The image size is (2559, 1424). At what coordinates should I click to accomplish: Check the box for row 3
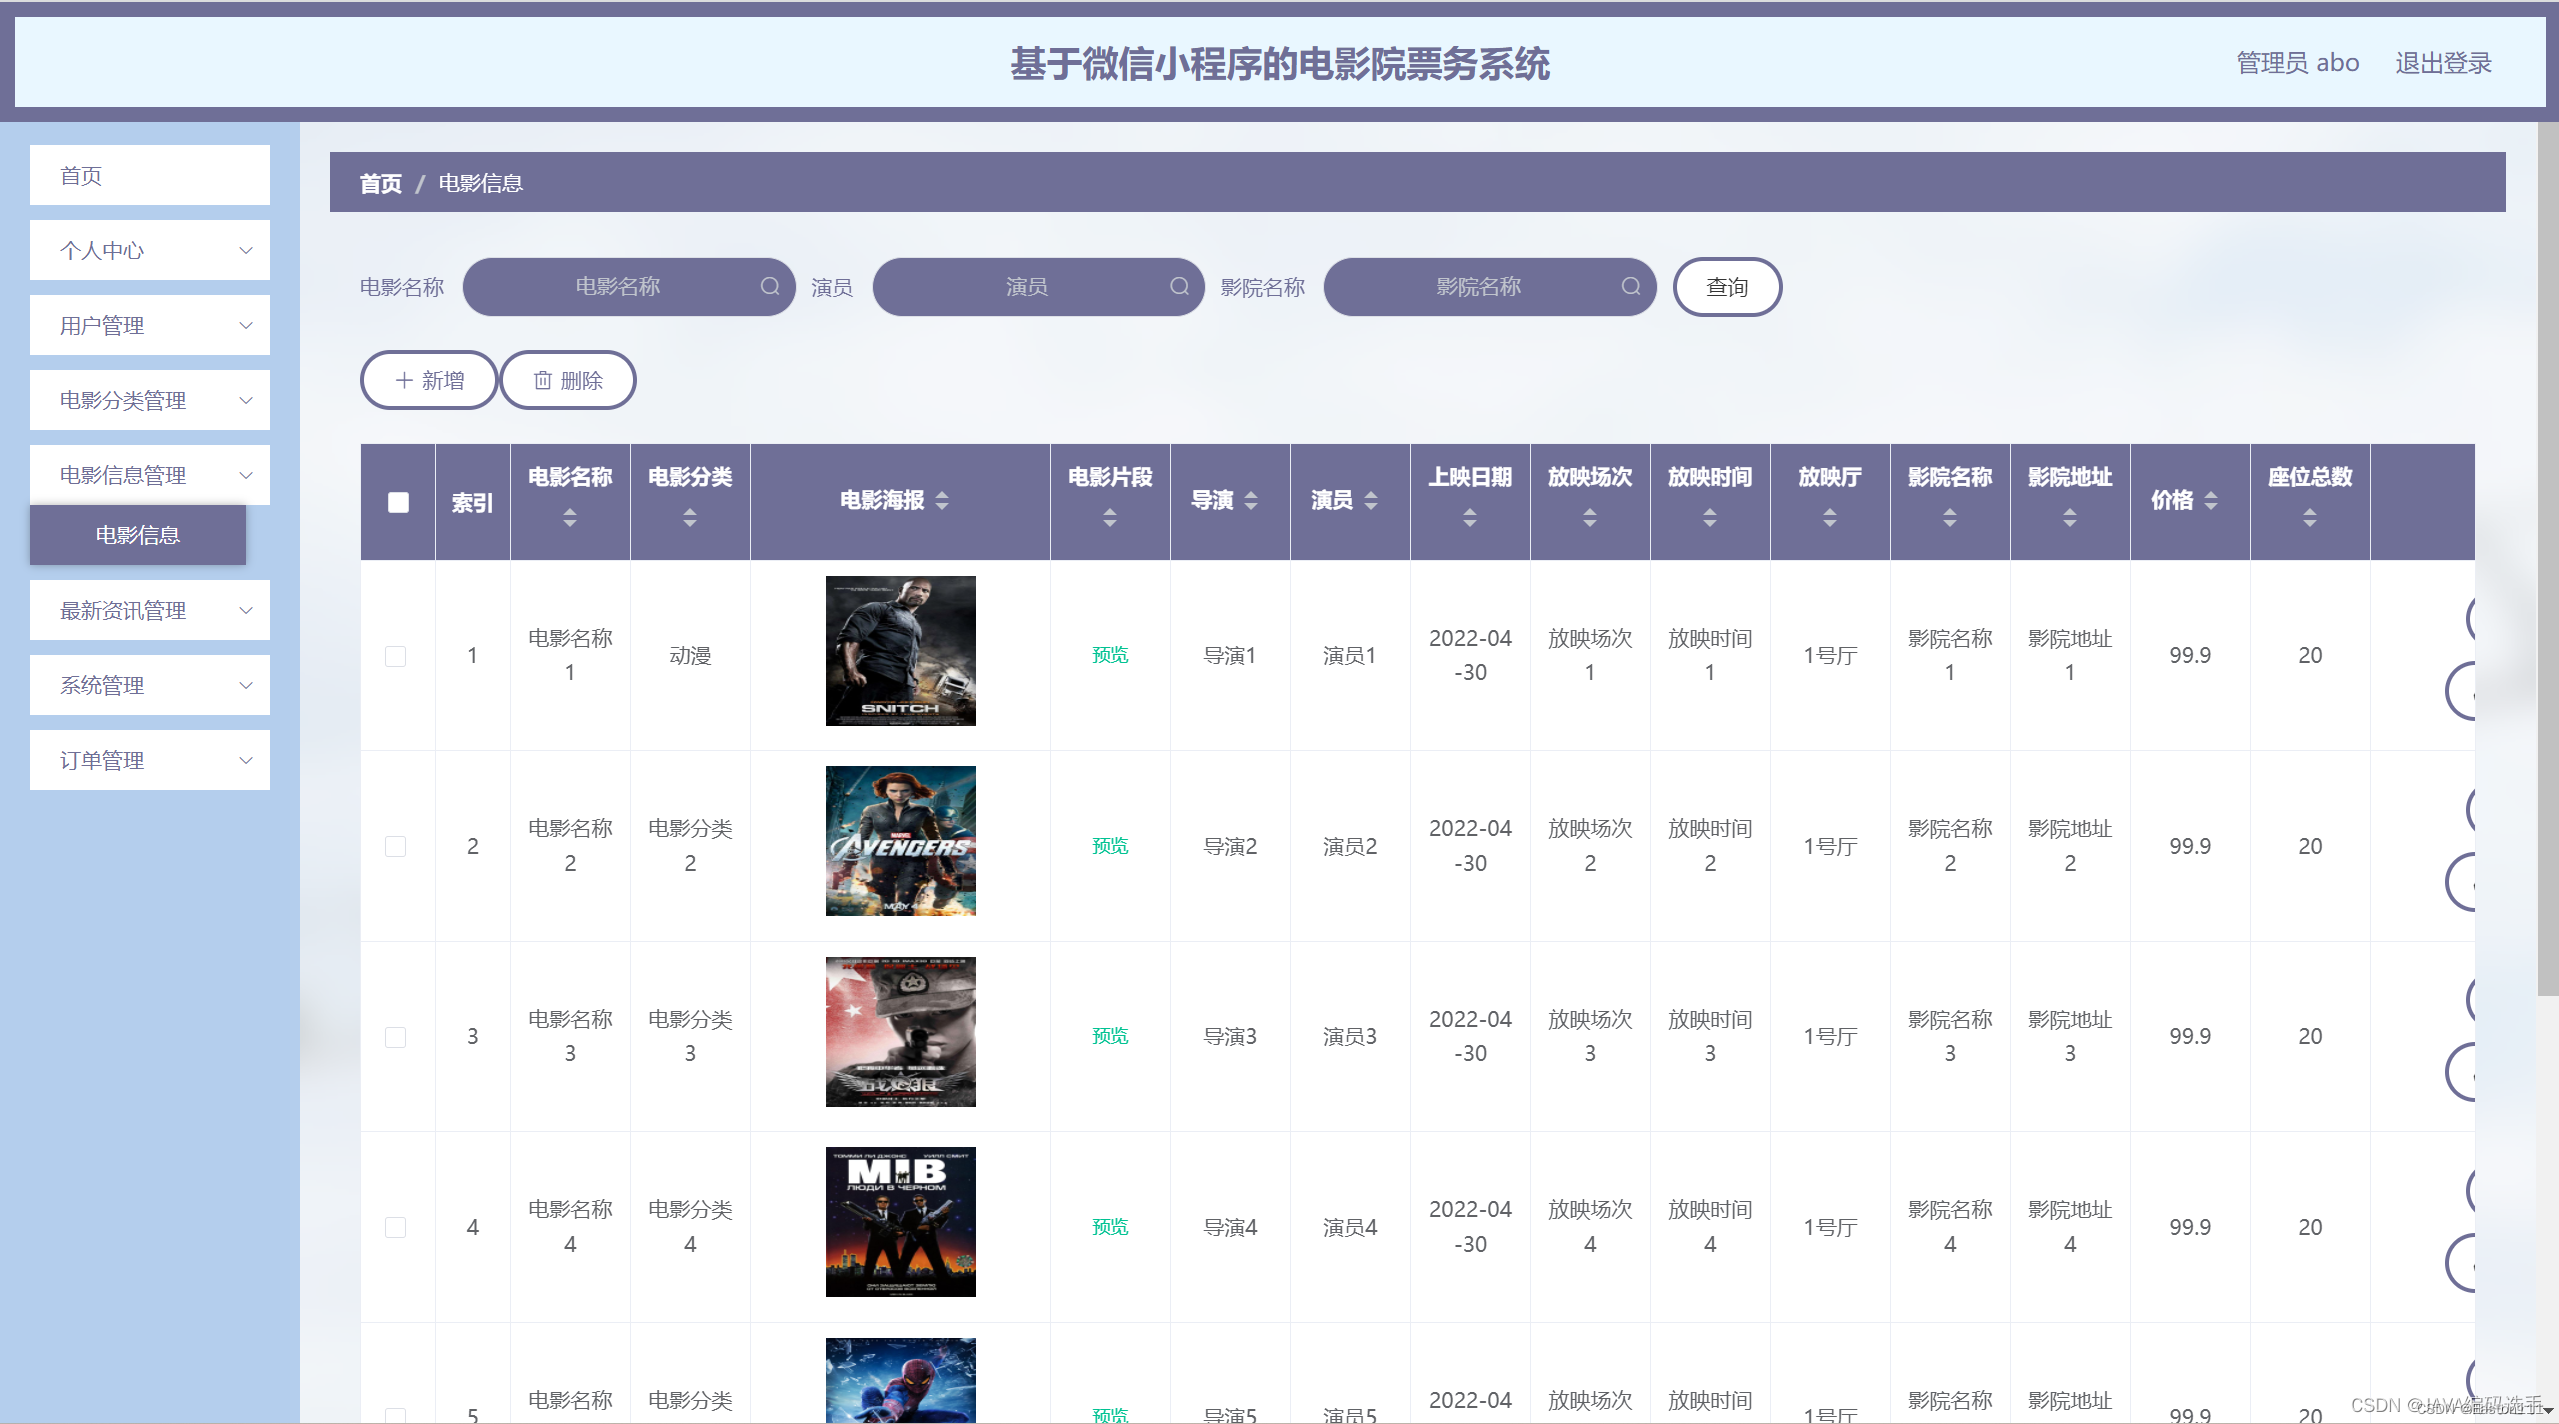click(x=396, y=1037)
